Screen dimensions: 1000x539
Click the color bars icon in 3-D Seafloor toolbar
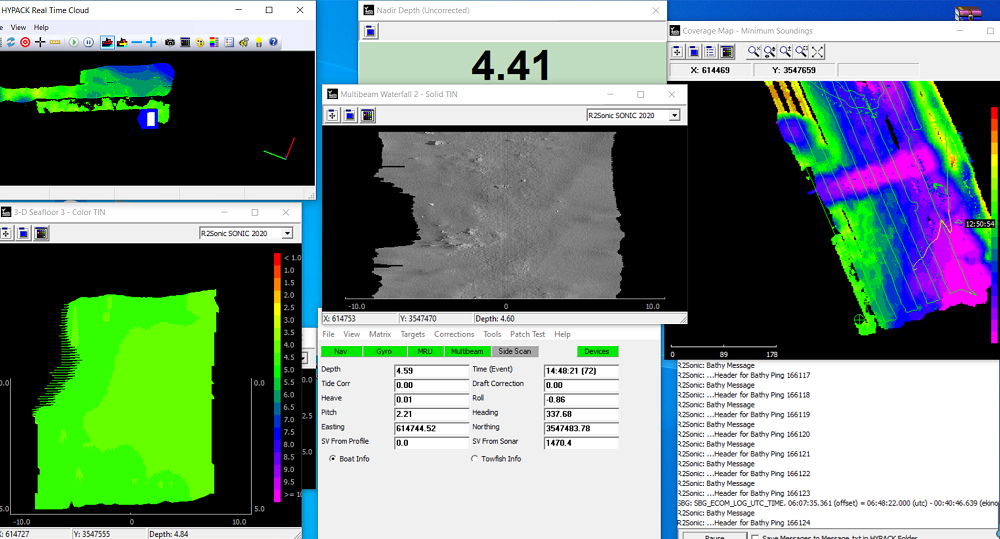point(41,233)
